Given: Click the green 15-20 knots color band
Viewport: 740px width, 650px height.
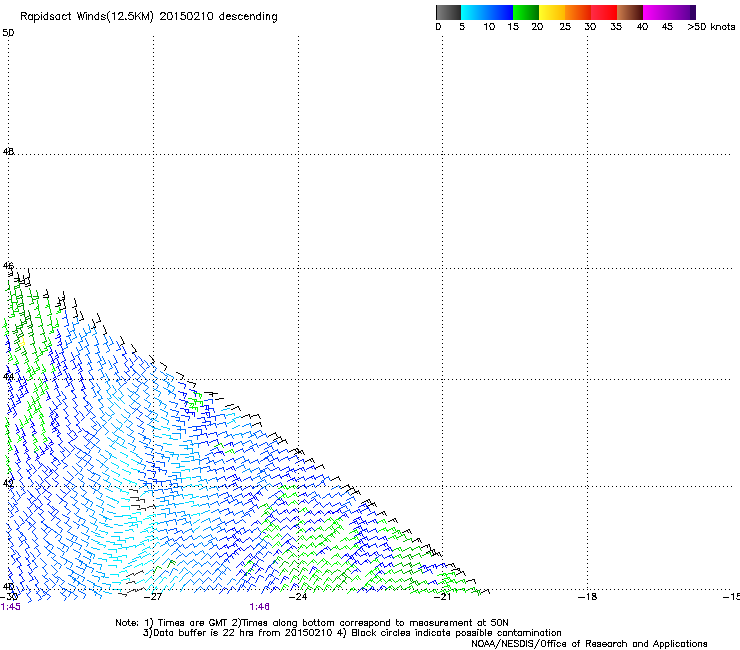Looking at the screenshot, I should 526,12.
